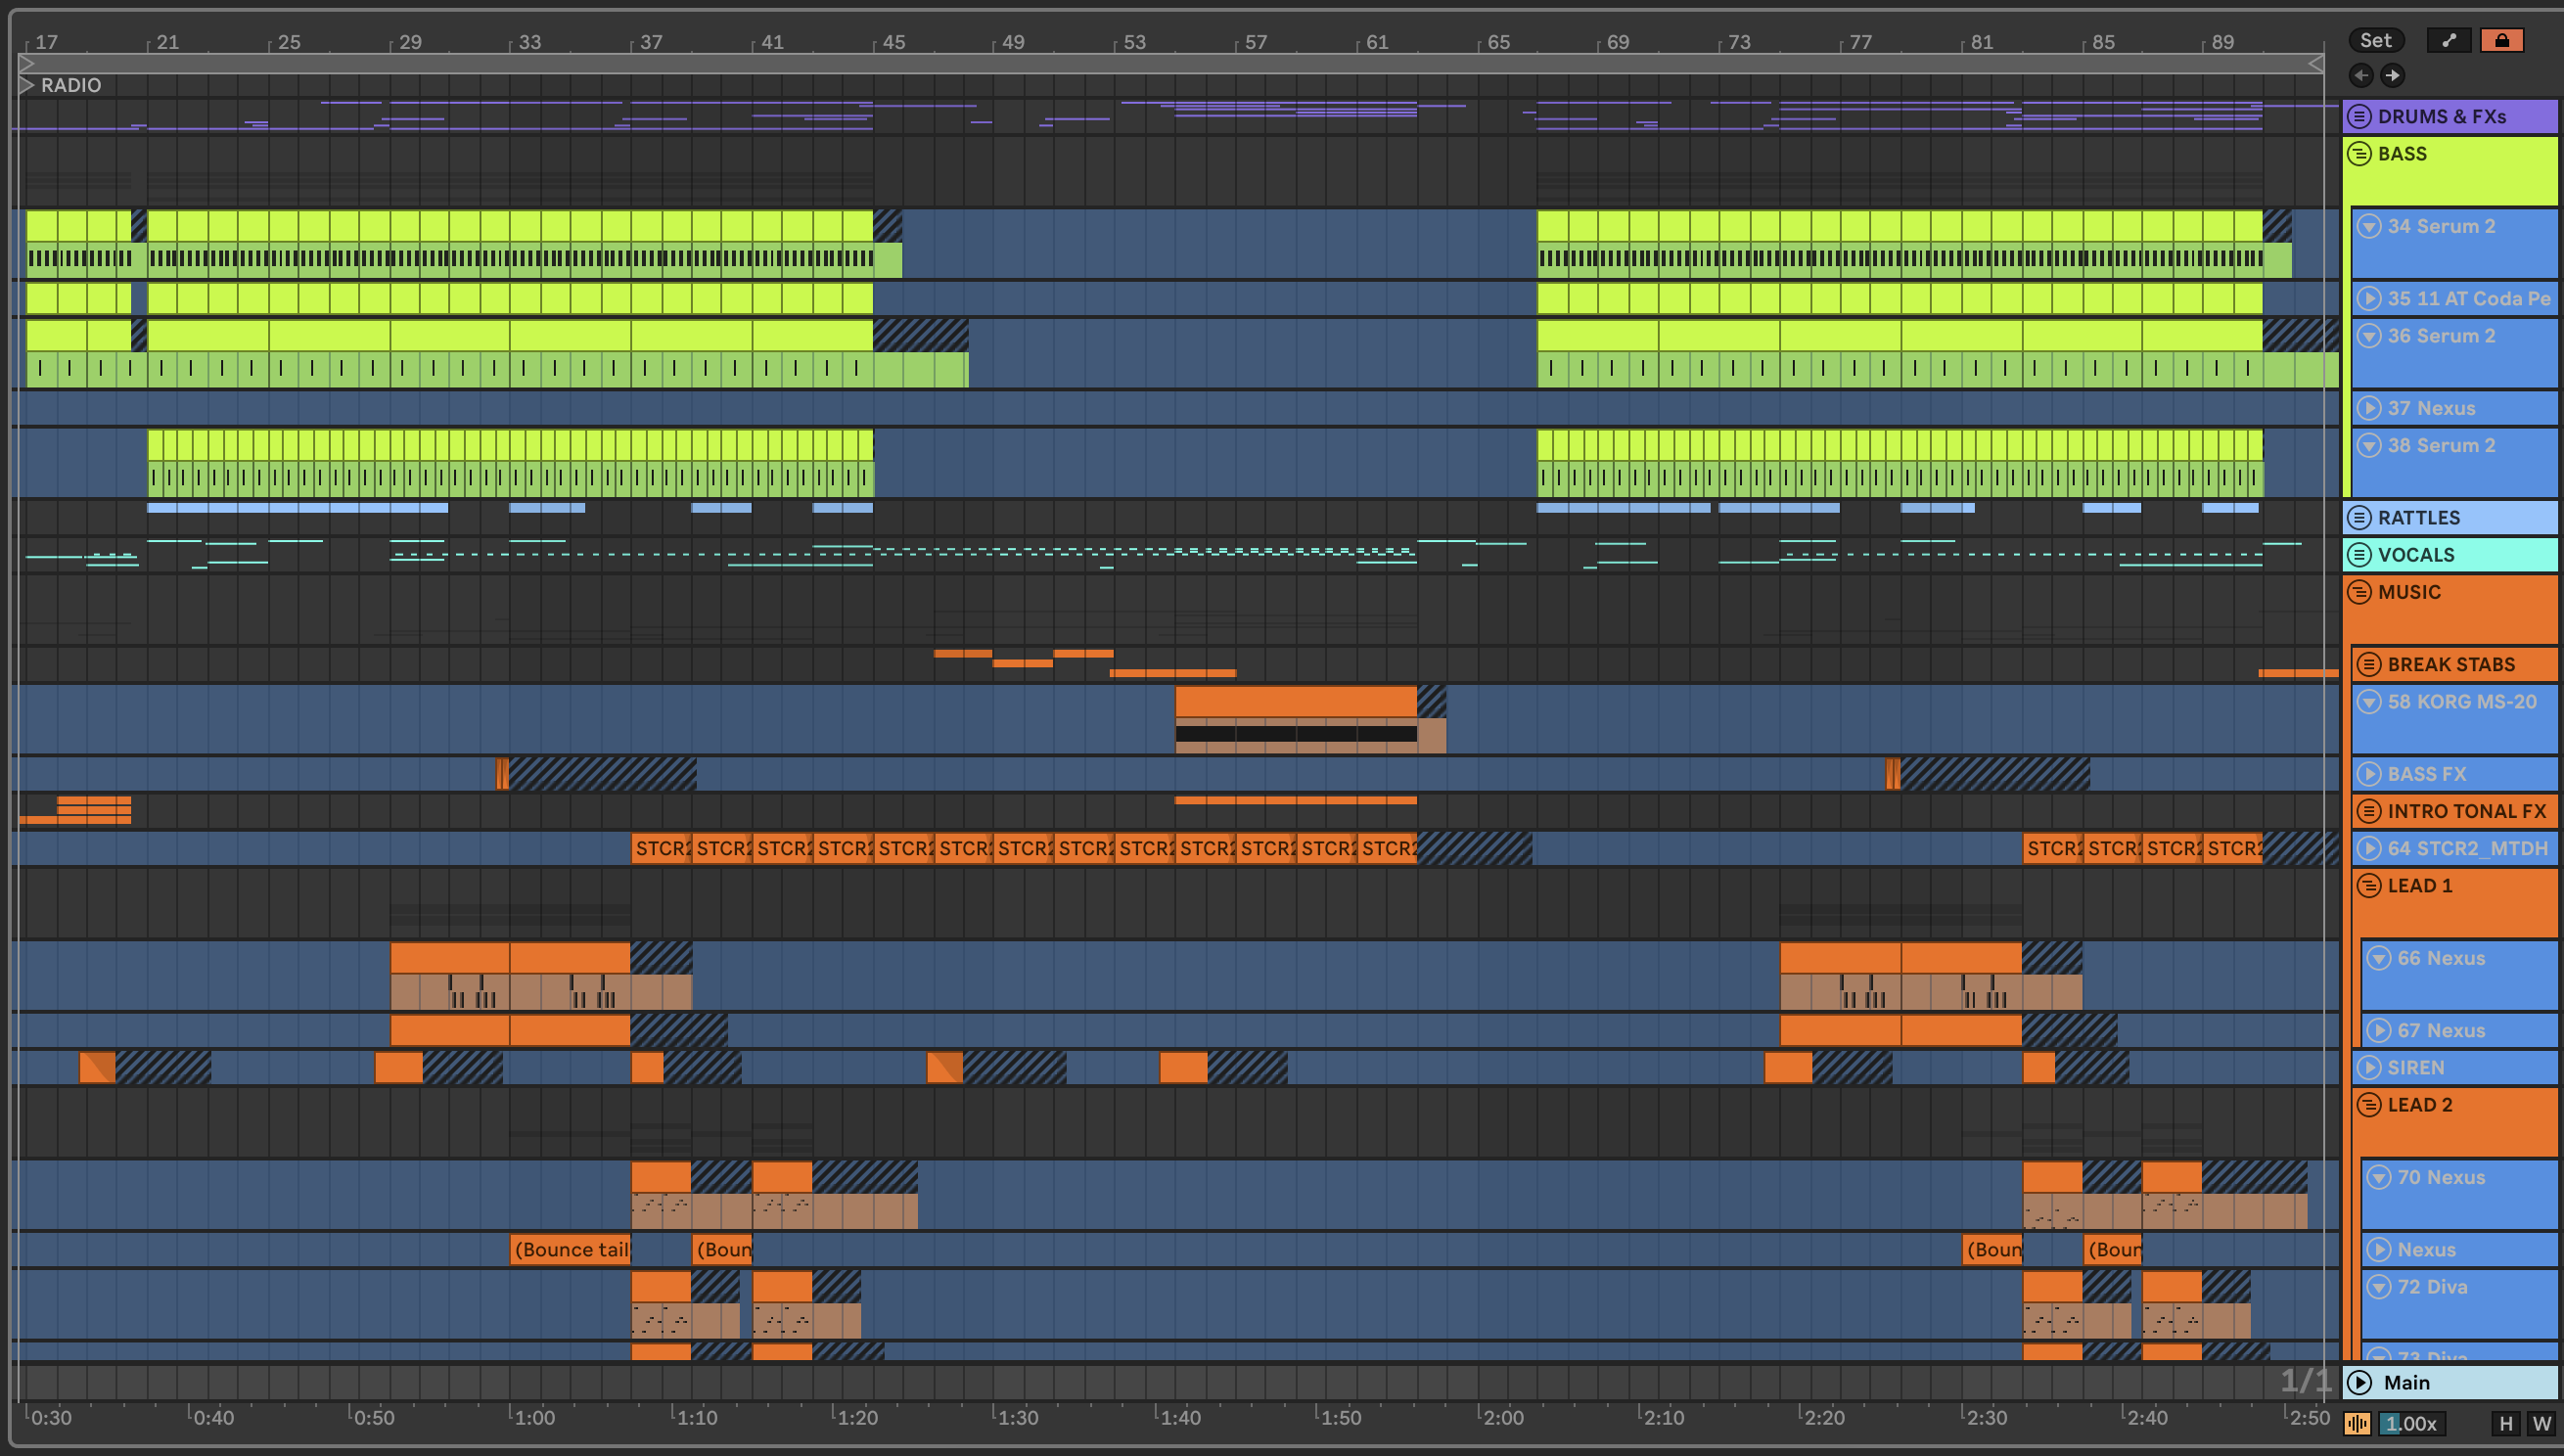Toggle the lock envelopes button
Image resolution: width=2564 pixels, height=1456 pixels.
2501,40
